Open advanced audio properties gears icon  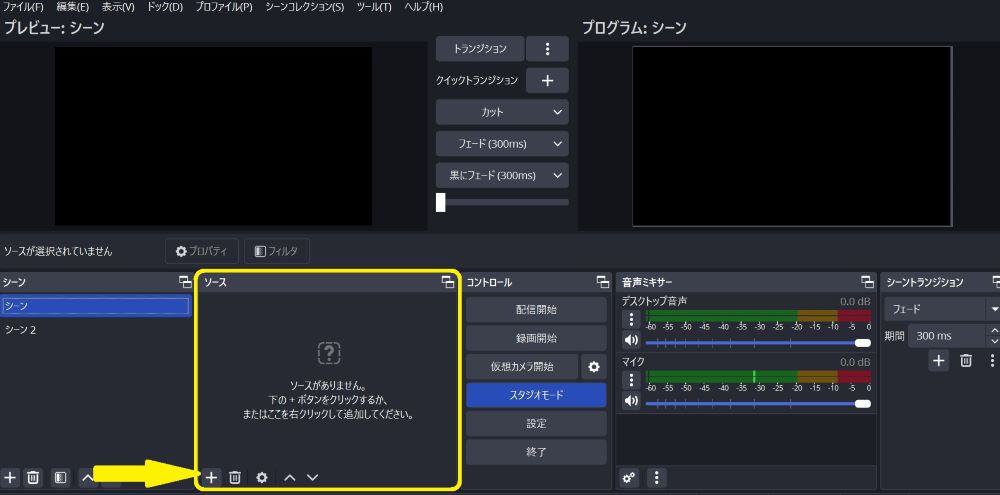pos(629,477)
